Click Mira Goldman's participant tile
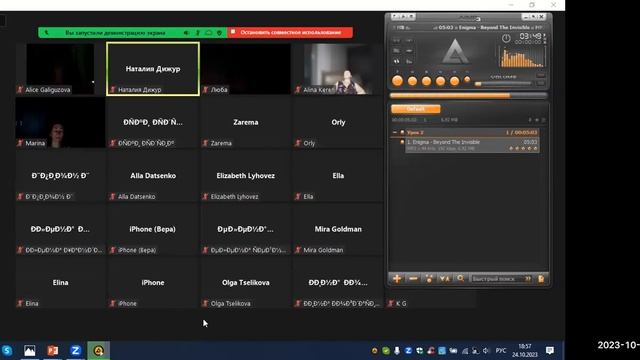640x360 pixels. [338, 229]
